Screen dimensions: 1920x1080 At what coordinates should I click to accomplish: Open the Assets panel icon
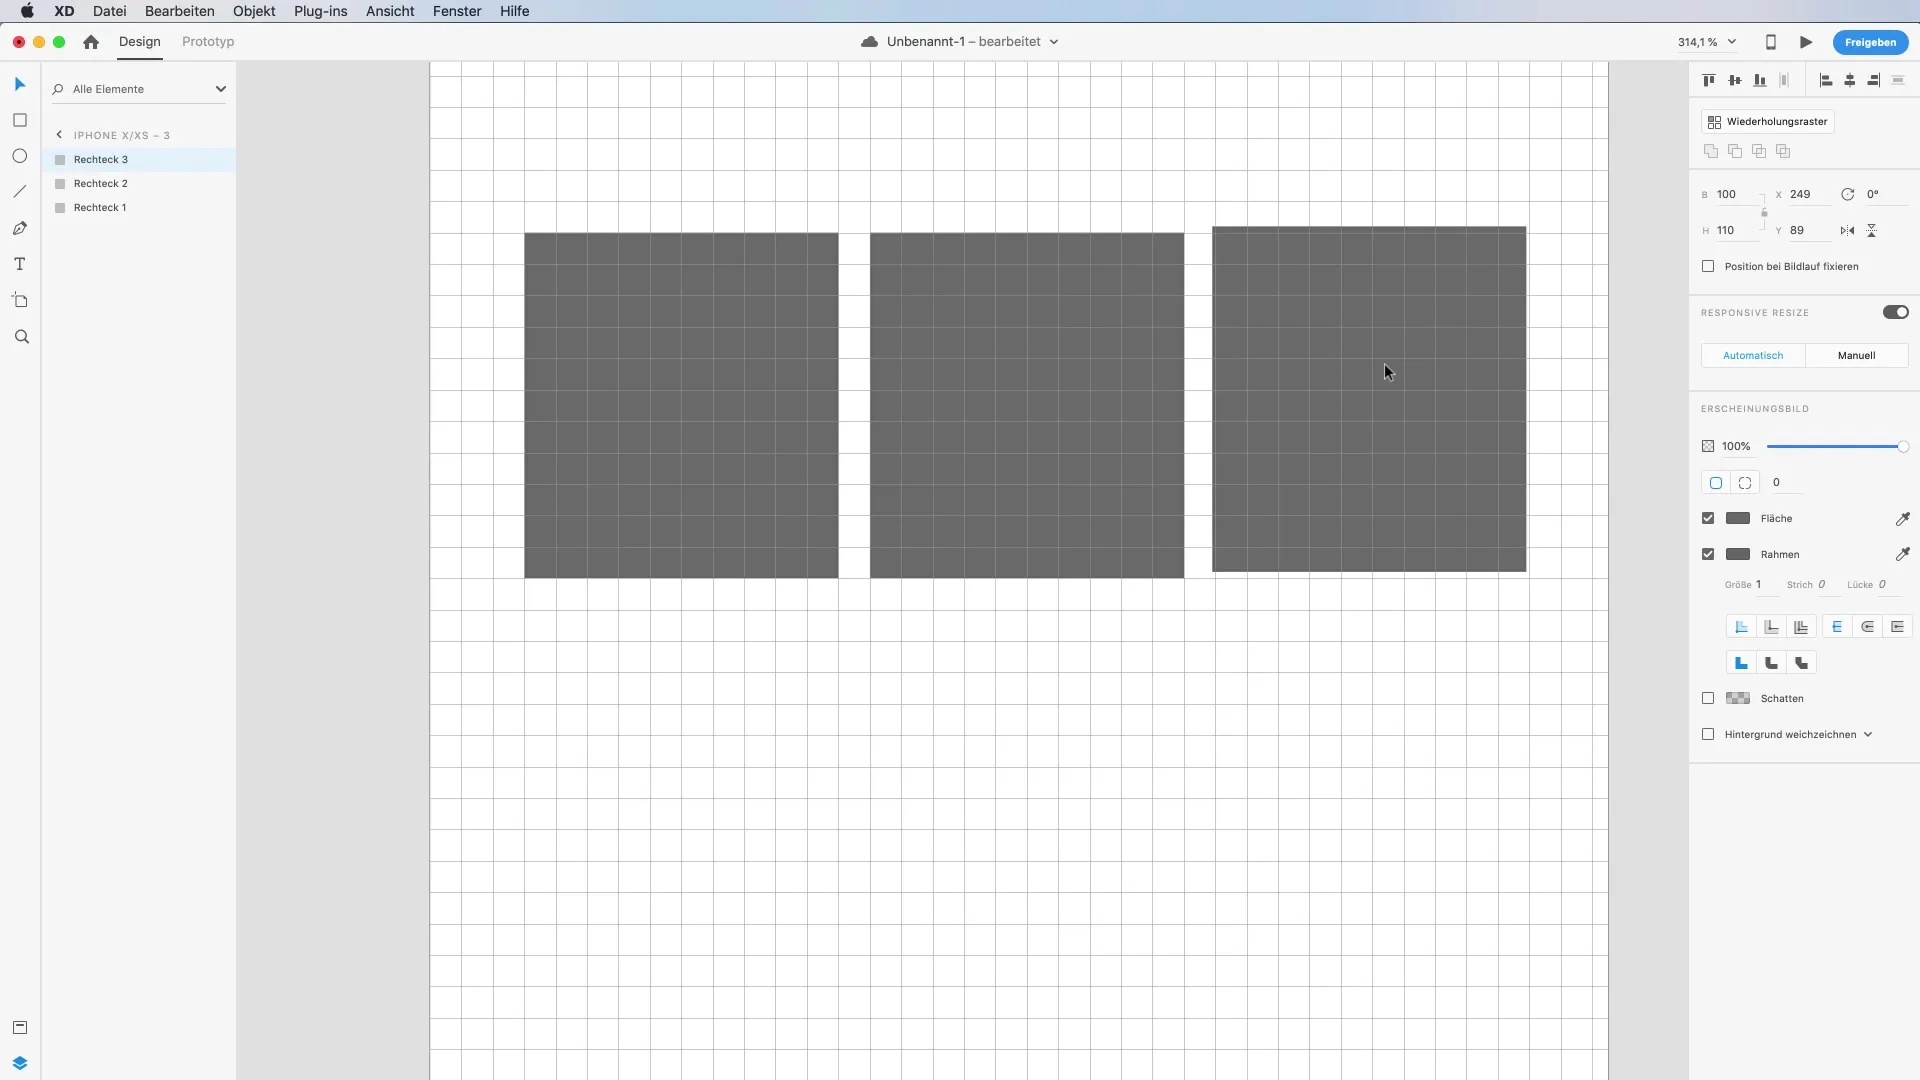20,1027
